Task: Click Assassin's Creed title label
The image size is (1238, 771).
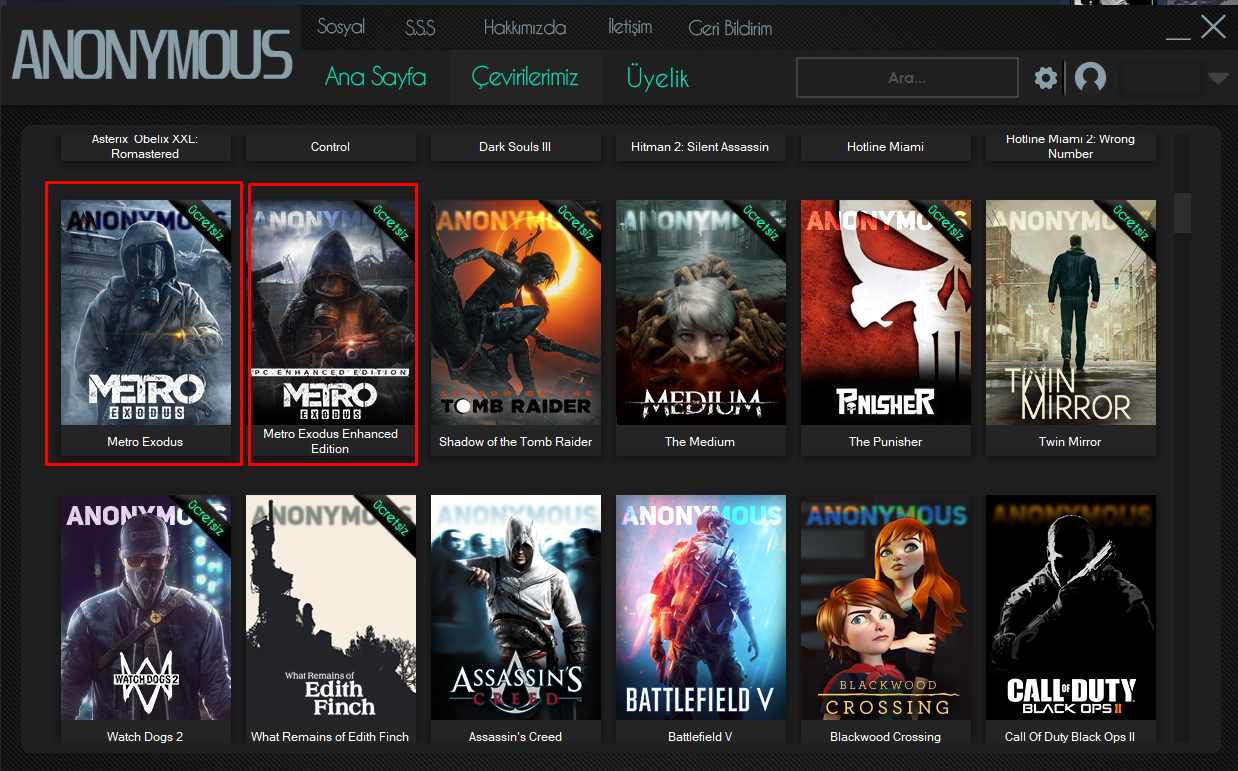Action: 515,737
